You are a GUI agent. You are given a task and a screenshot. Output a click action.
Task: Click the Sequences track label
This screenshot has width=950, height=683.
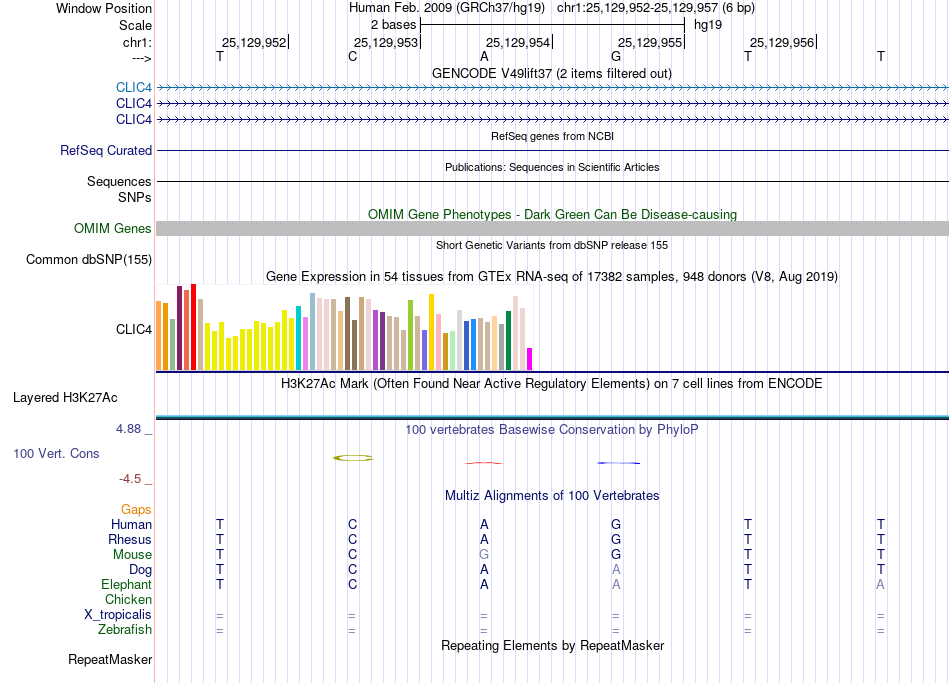(x=119, y=181)
